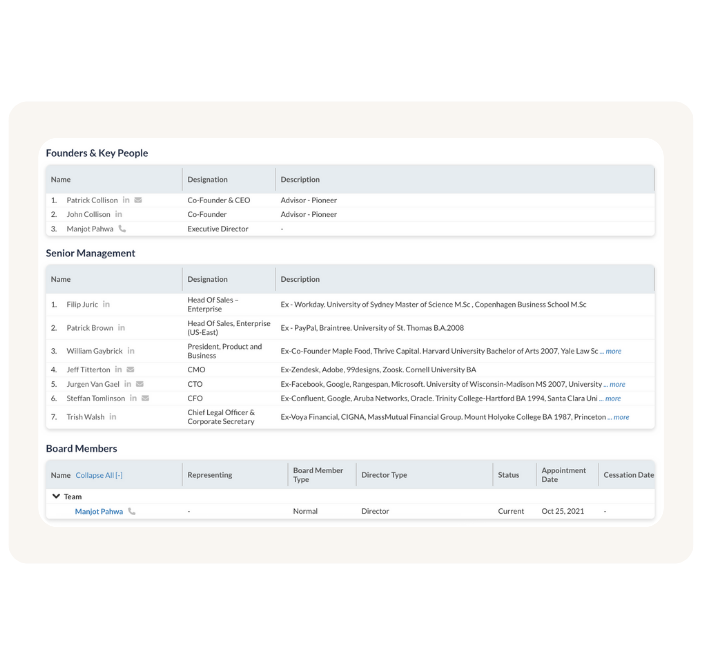Screen dimensions: 702x665
Task: Expand more in Steffan Tomlinson's description
Action: pos(613,399)
